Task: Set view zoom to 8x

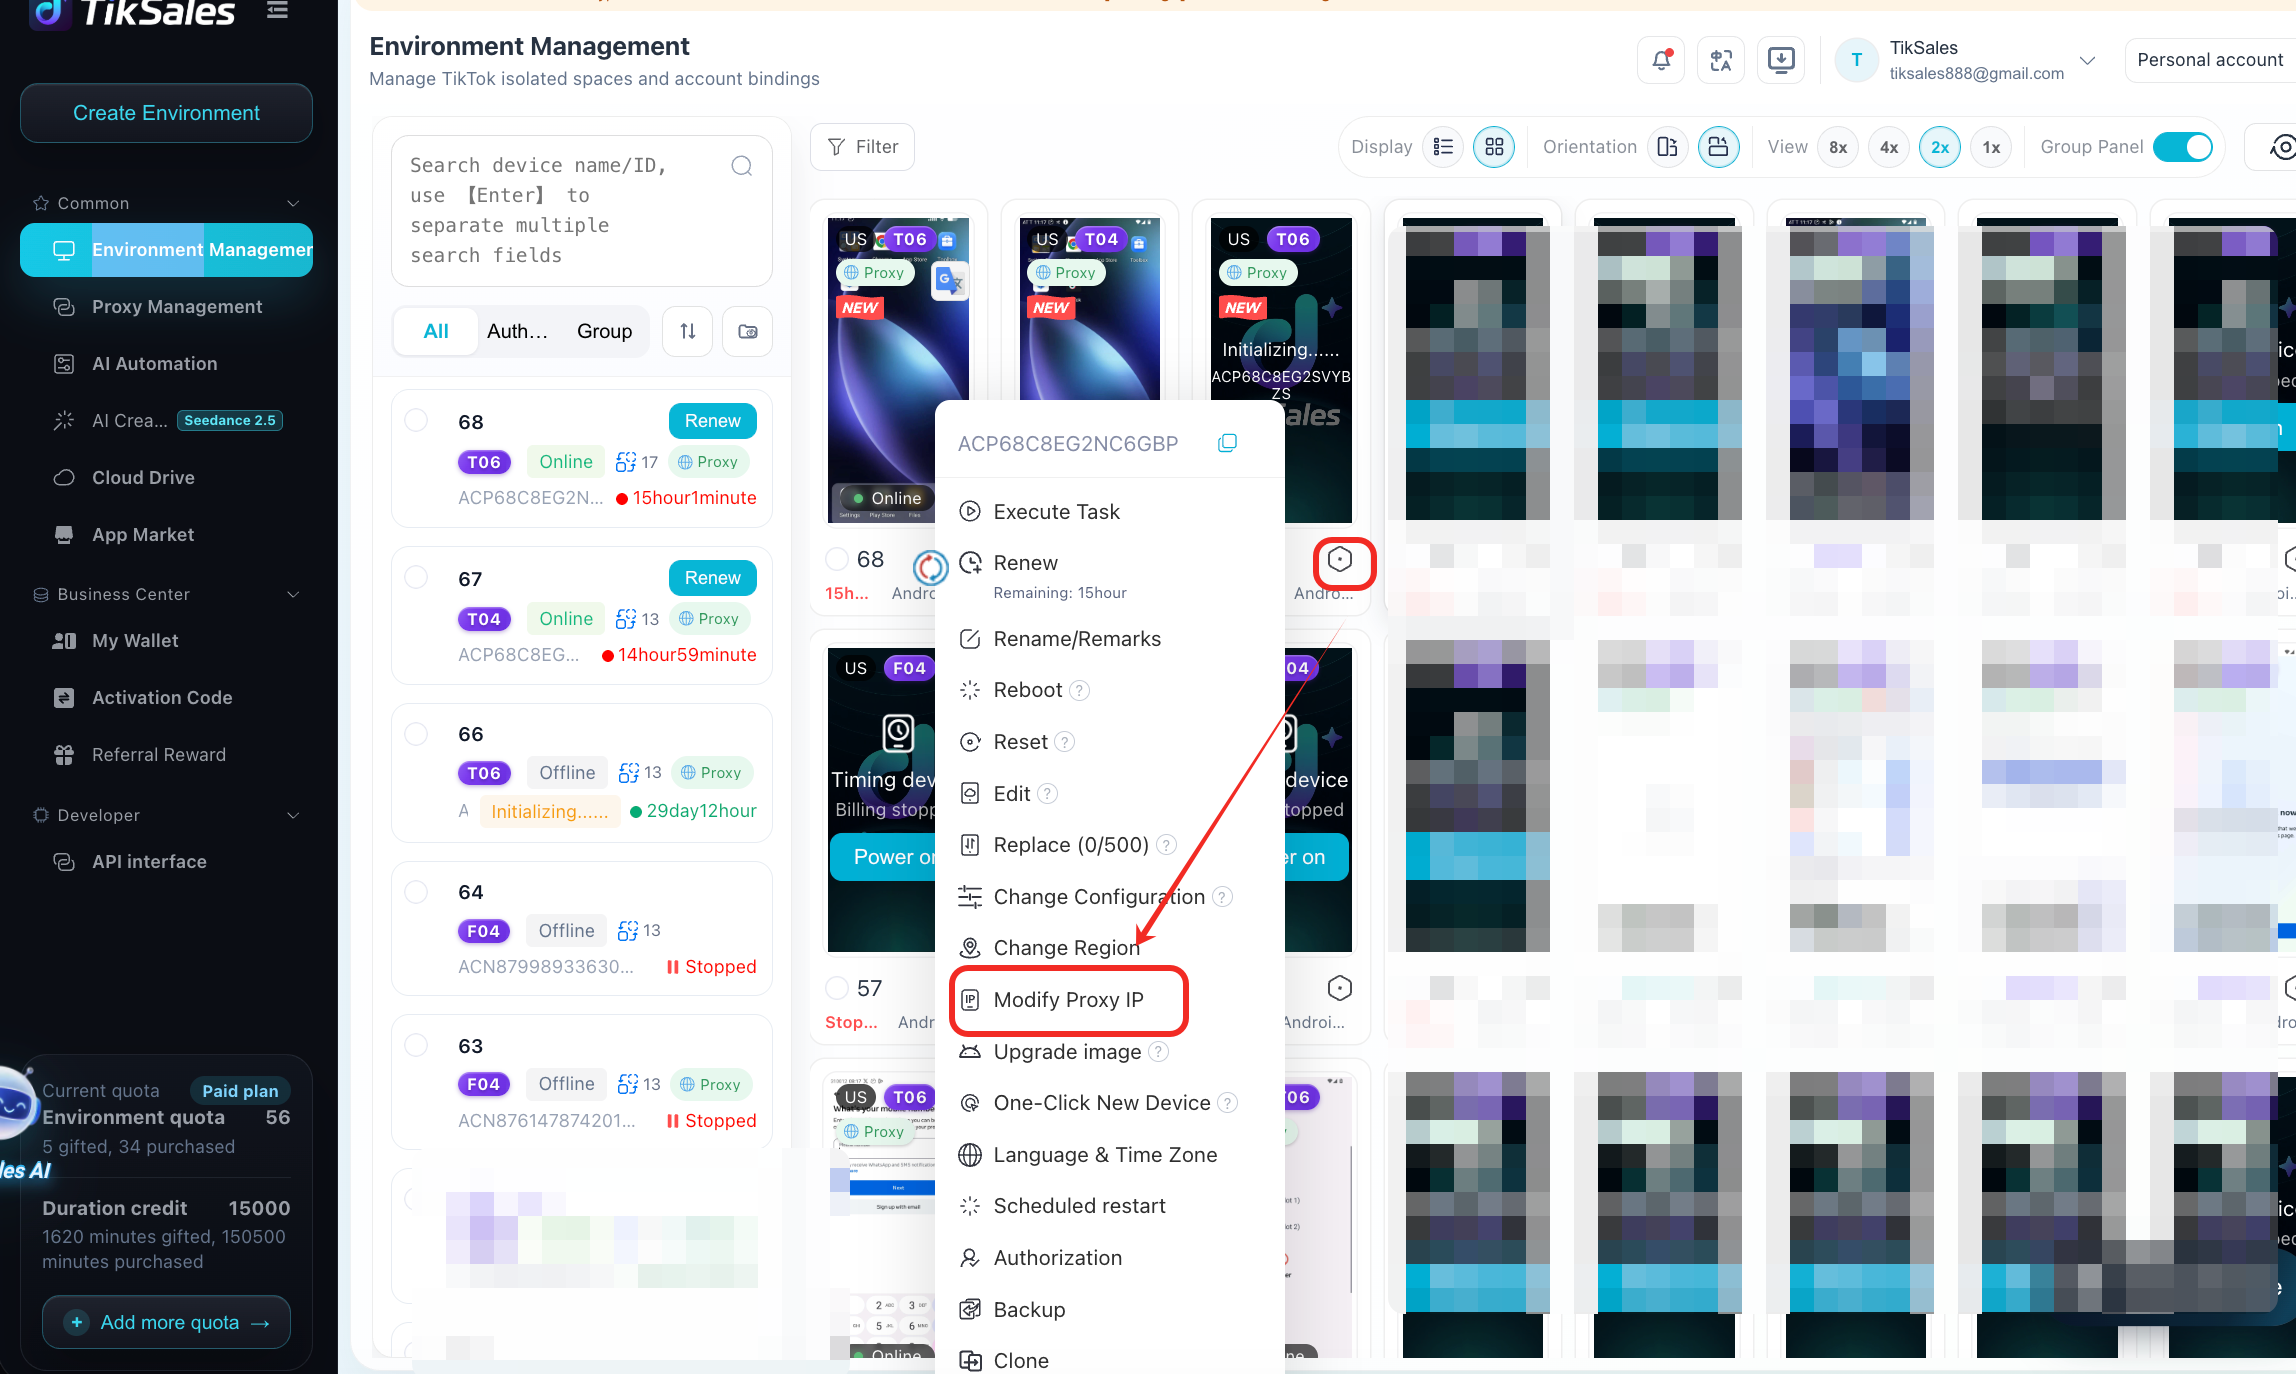Action: (x=1838, y=147)
